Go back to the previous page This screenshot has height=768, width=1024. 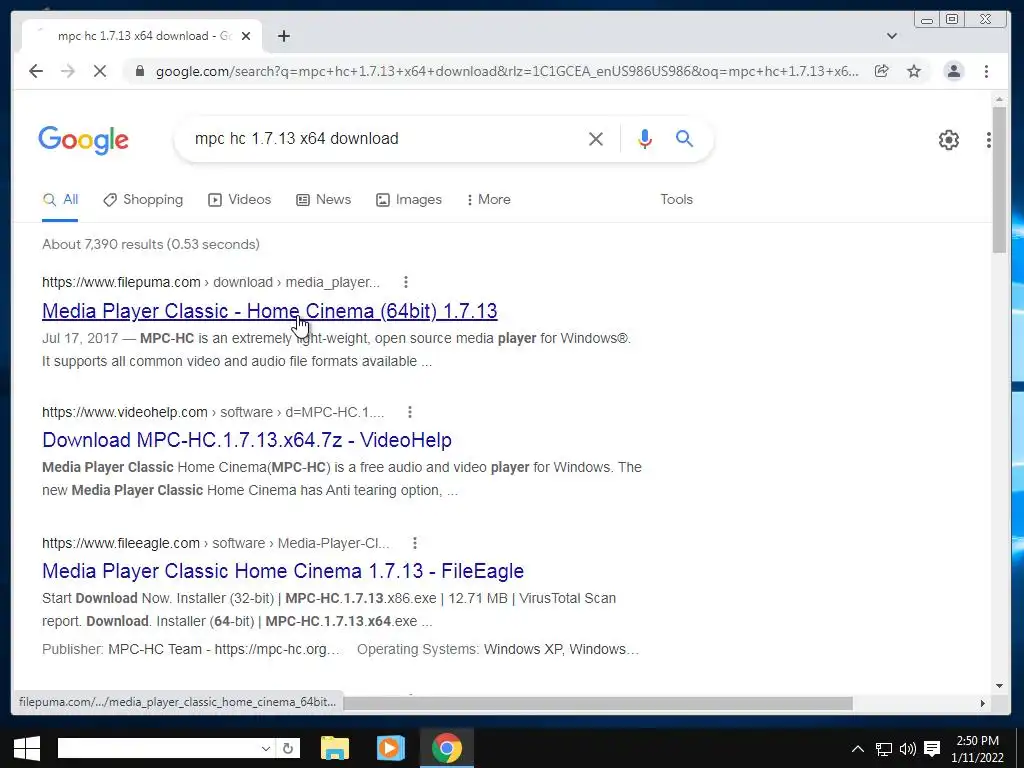click(36, 71)
